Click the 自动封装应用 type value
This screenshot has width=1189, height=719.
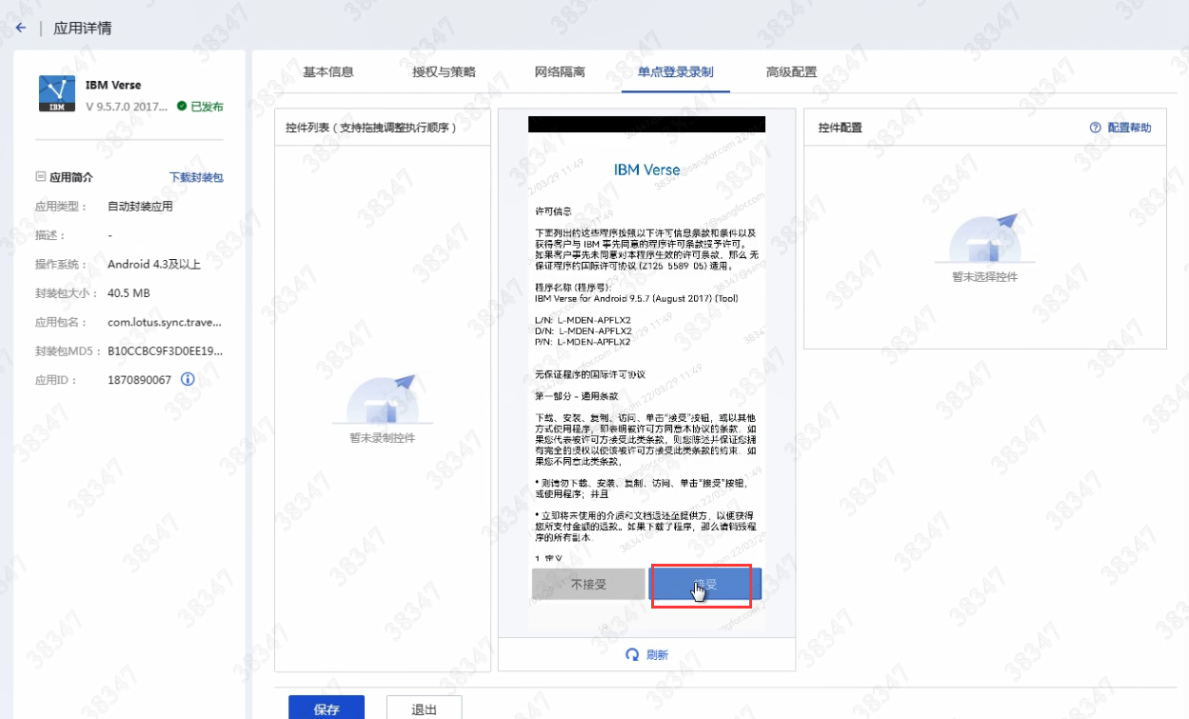click(140, 206)
